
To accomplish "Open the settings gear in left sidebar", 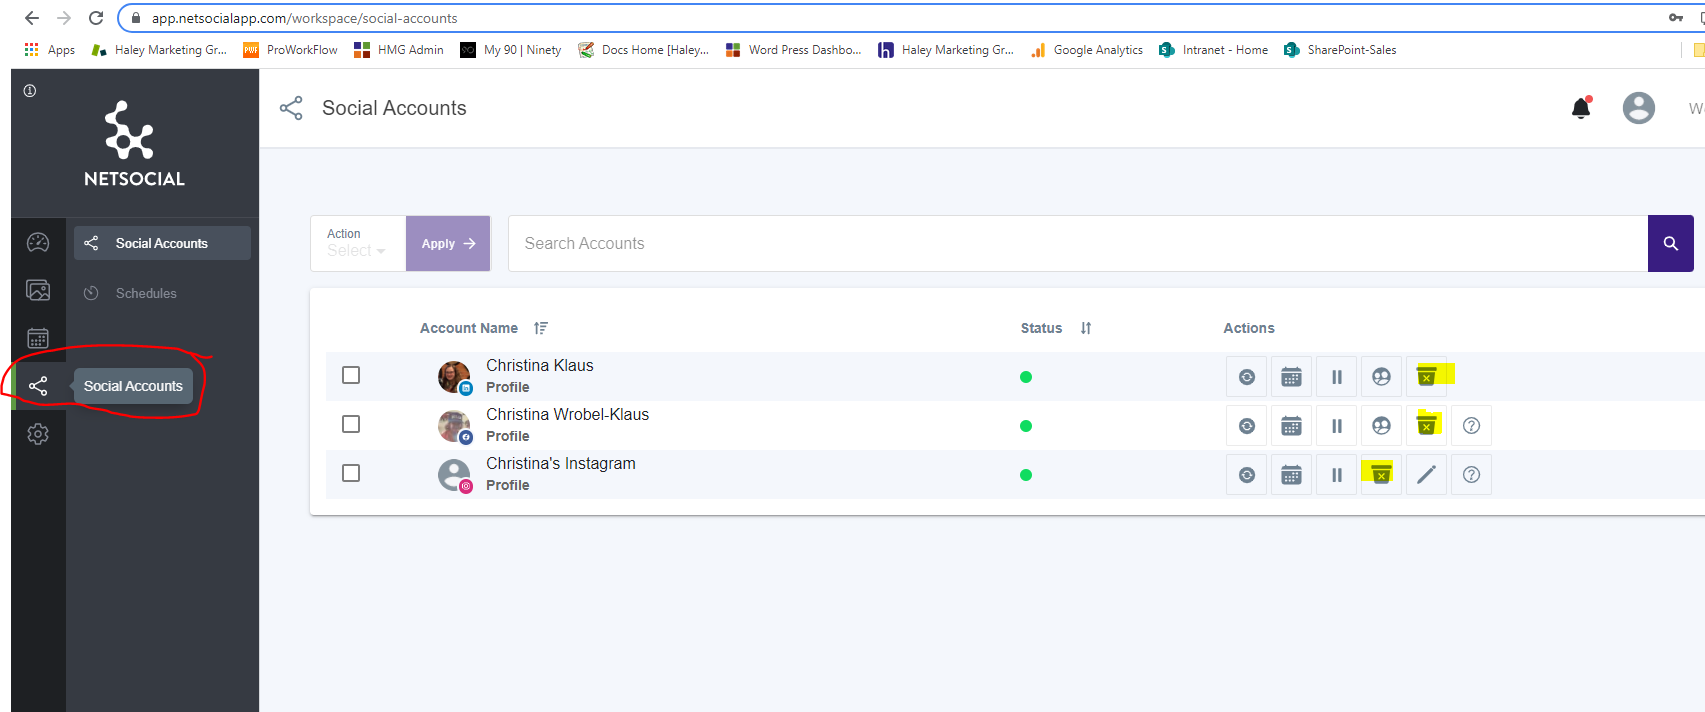I will [38, 434].
